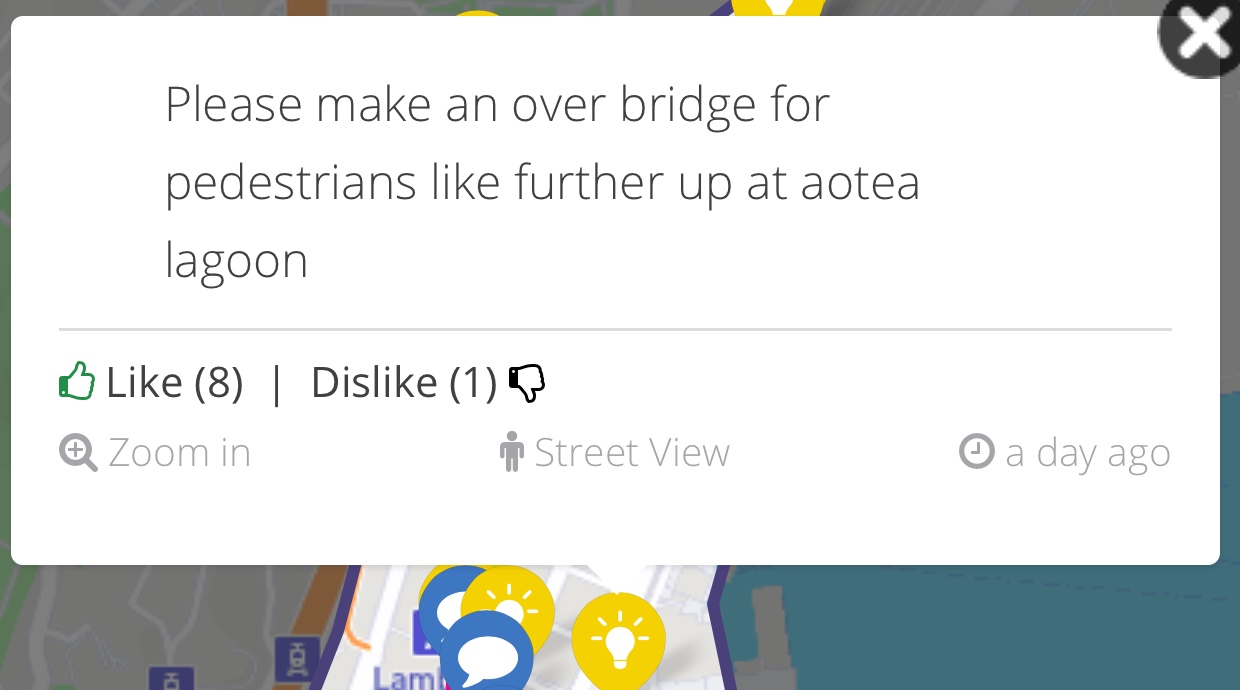Click the over bridge comment text
Screen dimensions: 1240x690
click(x=542, y=182)
